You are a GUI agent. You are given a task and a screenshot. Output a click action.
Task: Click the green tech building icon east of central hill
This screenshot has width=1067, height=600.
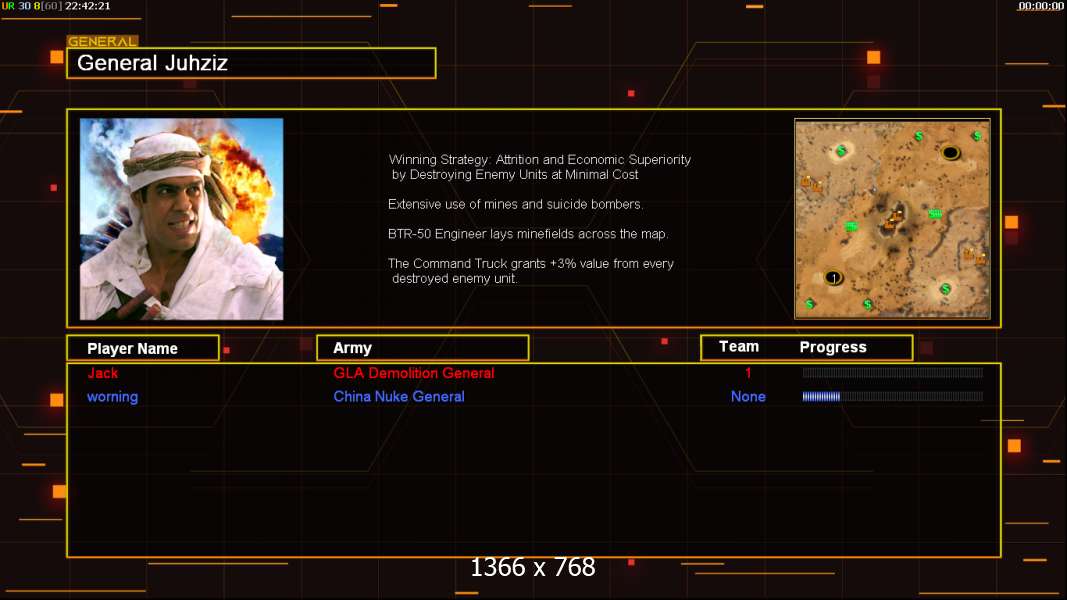[x=936, y=214]
